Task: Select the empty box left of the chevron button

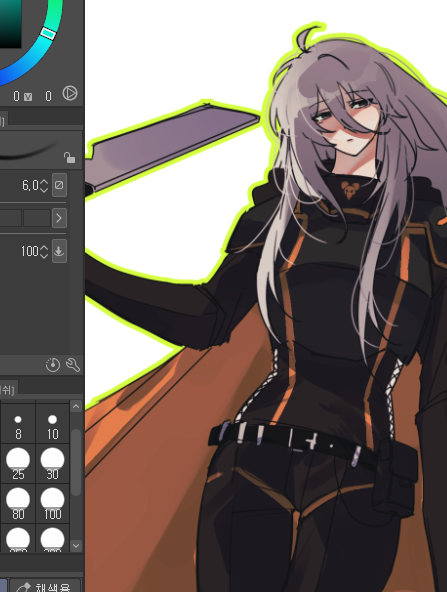Action: [37, 218]
